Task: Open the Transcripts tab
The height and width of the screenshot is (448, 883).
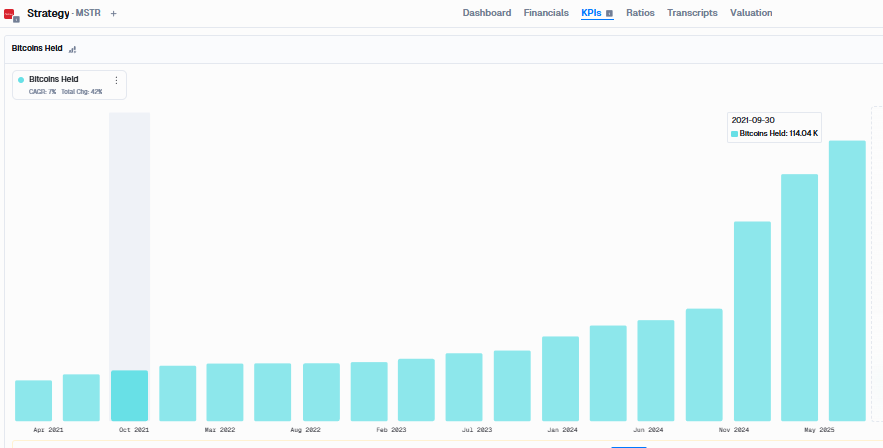Action: 692,13
